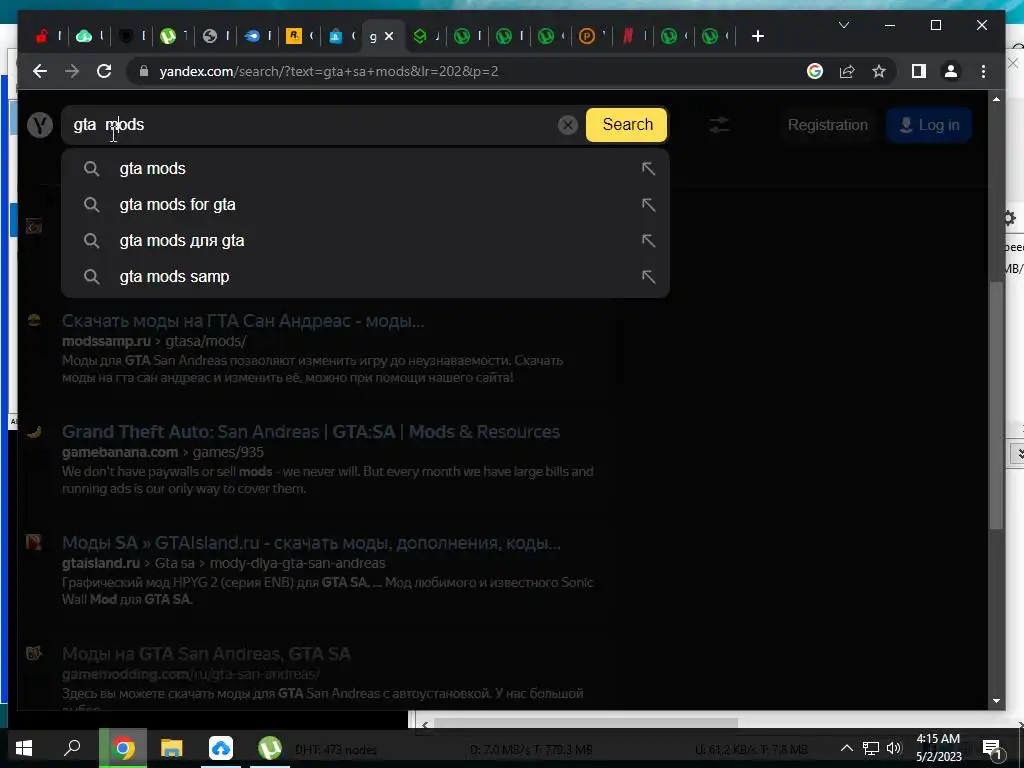Click the modssamp.ru site address

tap(106, 341)
